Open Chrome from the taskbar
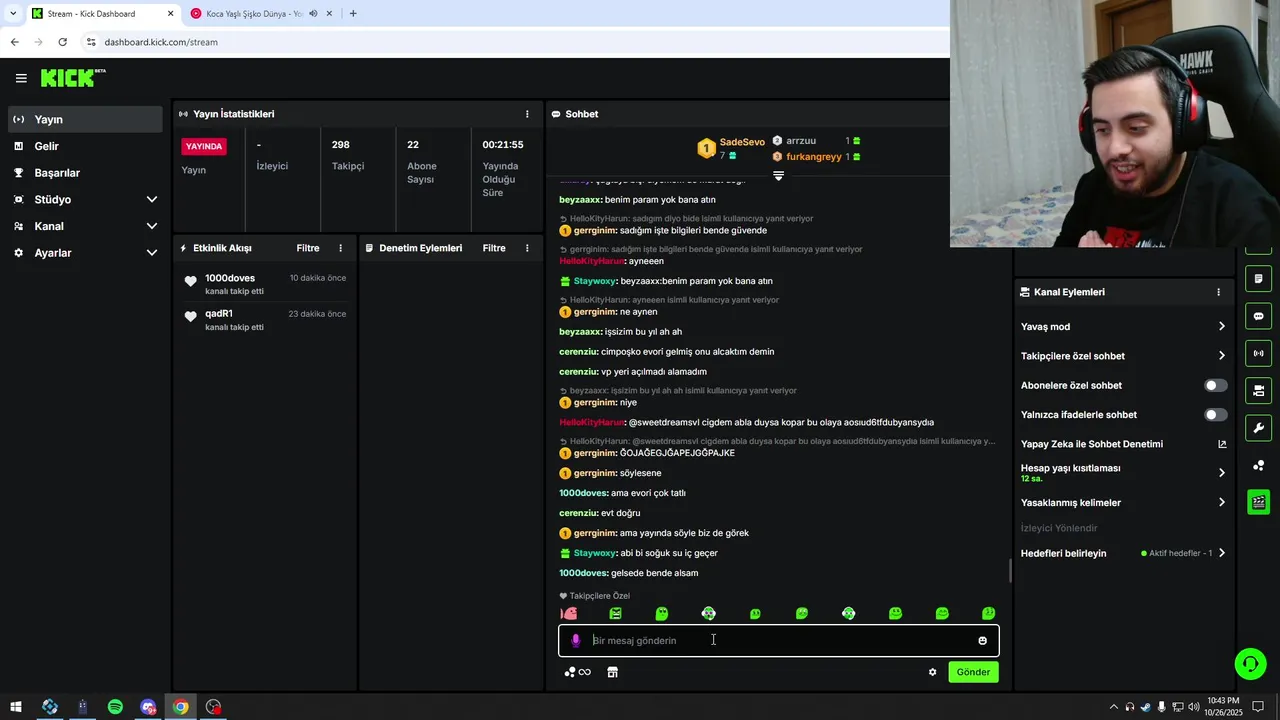Viewport: 1280px width, 720px height. point(180,707)
